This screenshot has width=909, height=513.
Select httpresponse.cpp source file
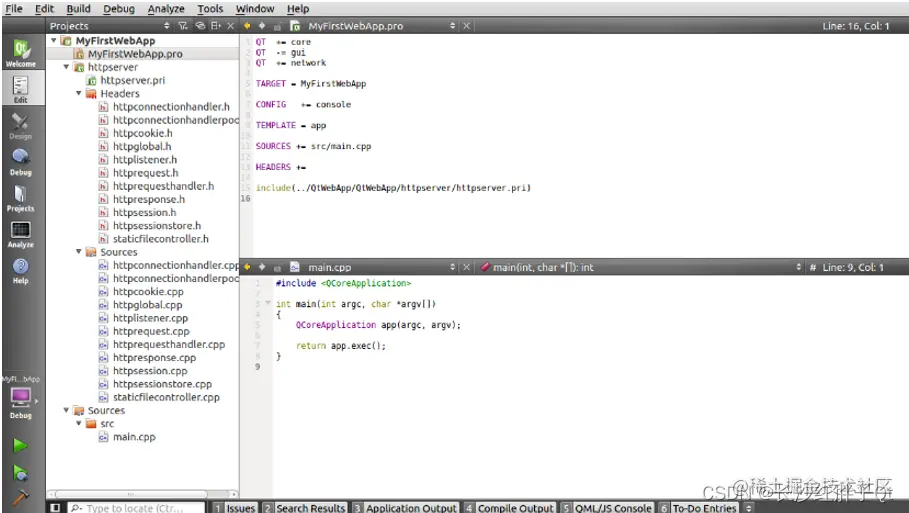[x=154, y=358]
